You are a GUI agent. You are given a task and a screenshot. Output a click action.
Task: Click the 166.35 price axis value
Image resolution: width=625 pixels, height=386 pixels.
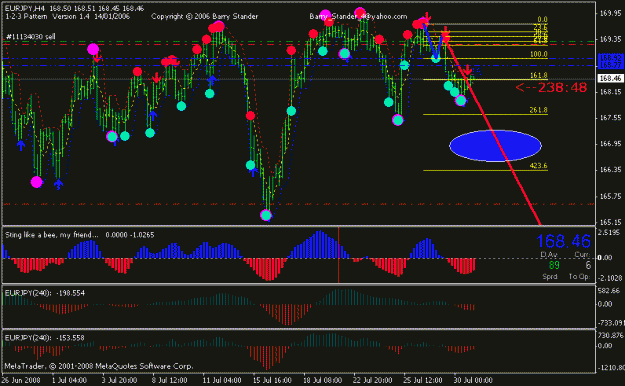tap(610, 170)
